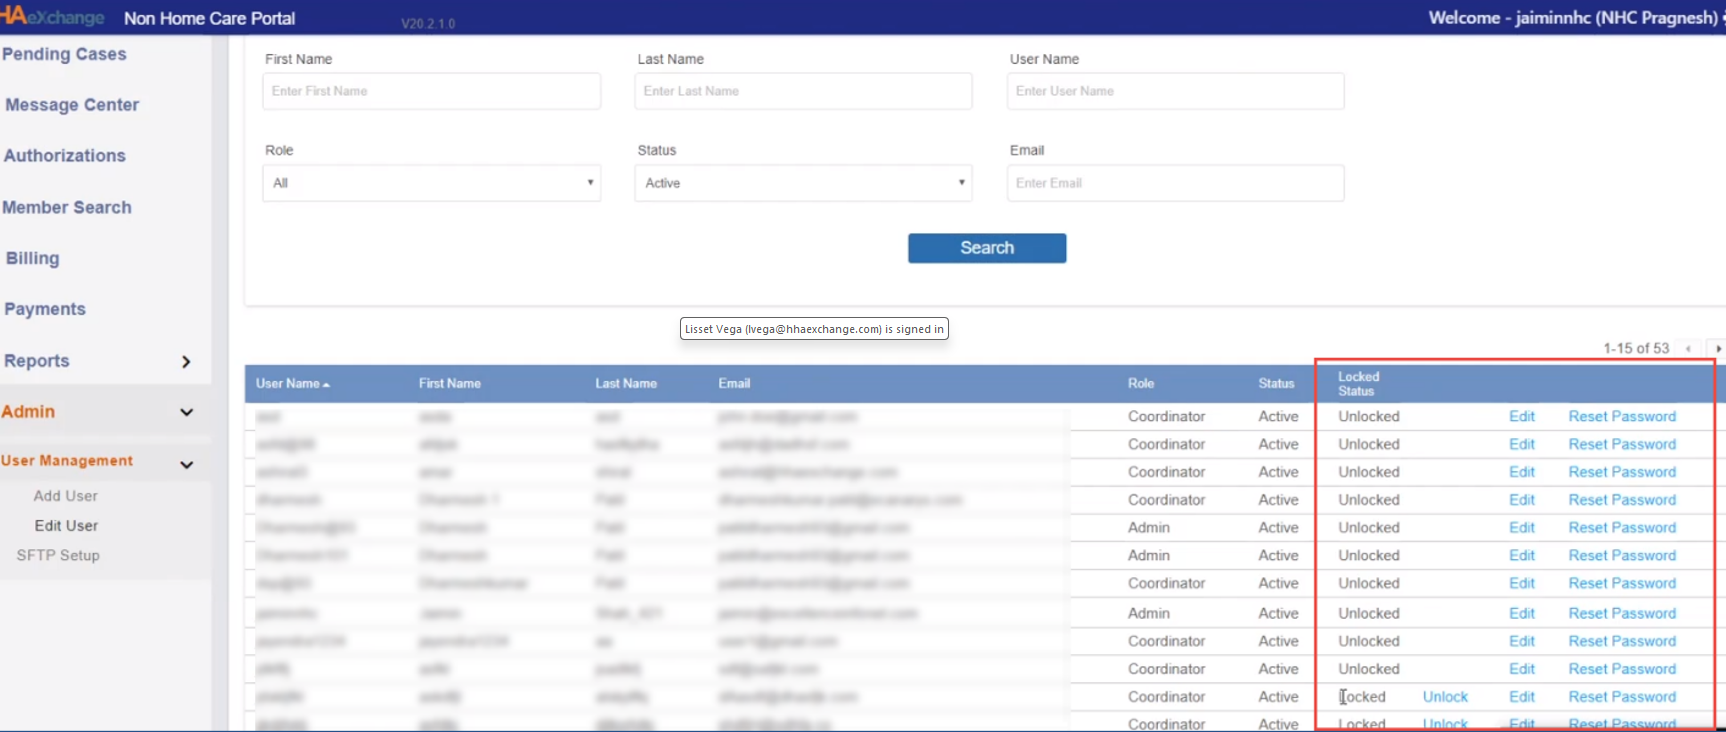Sort by User Name column header

(288, 384)
